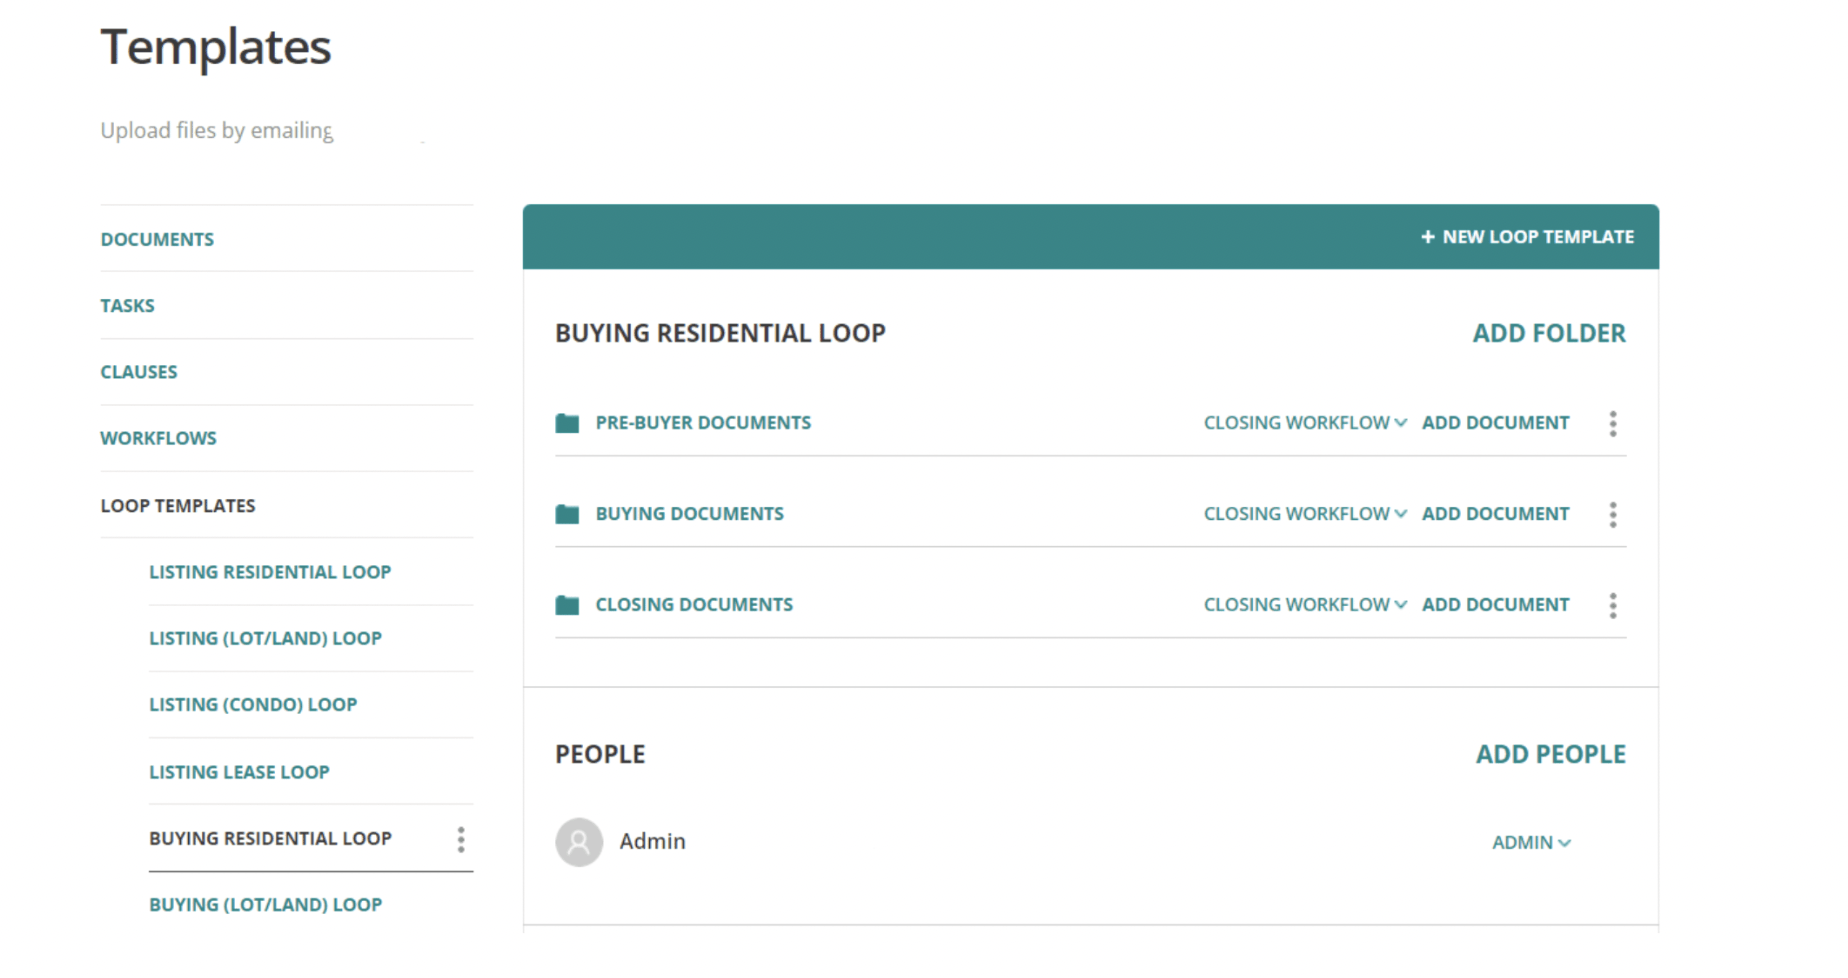Select Documents in the sidebar
The image size is (1848, 978).
coord(157,239)
